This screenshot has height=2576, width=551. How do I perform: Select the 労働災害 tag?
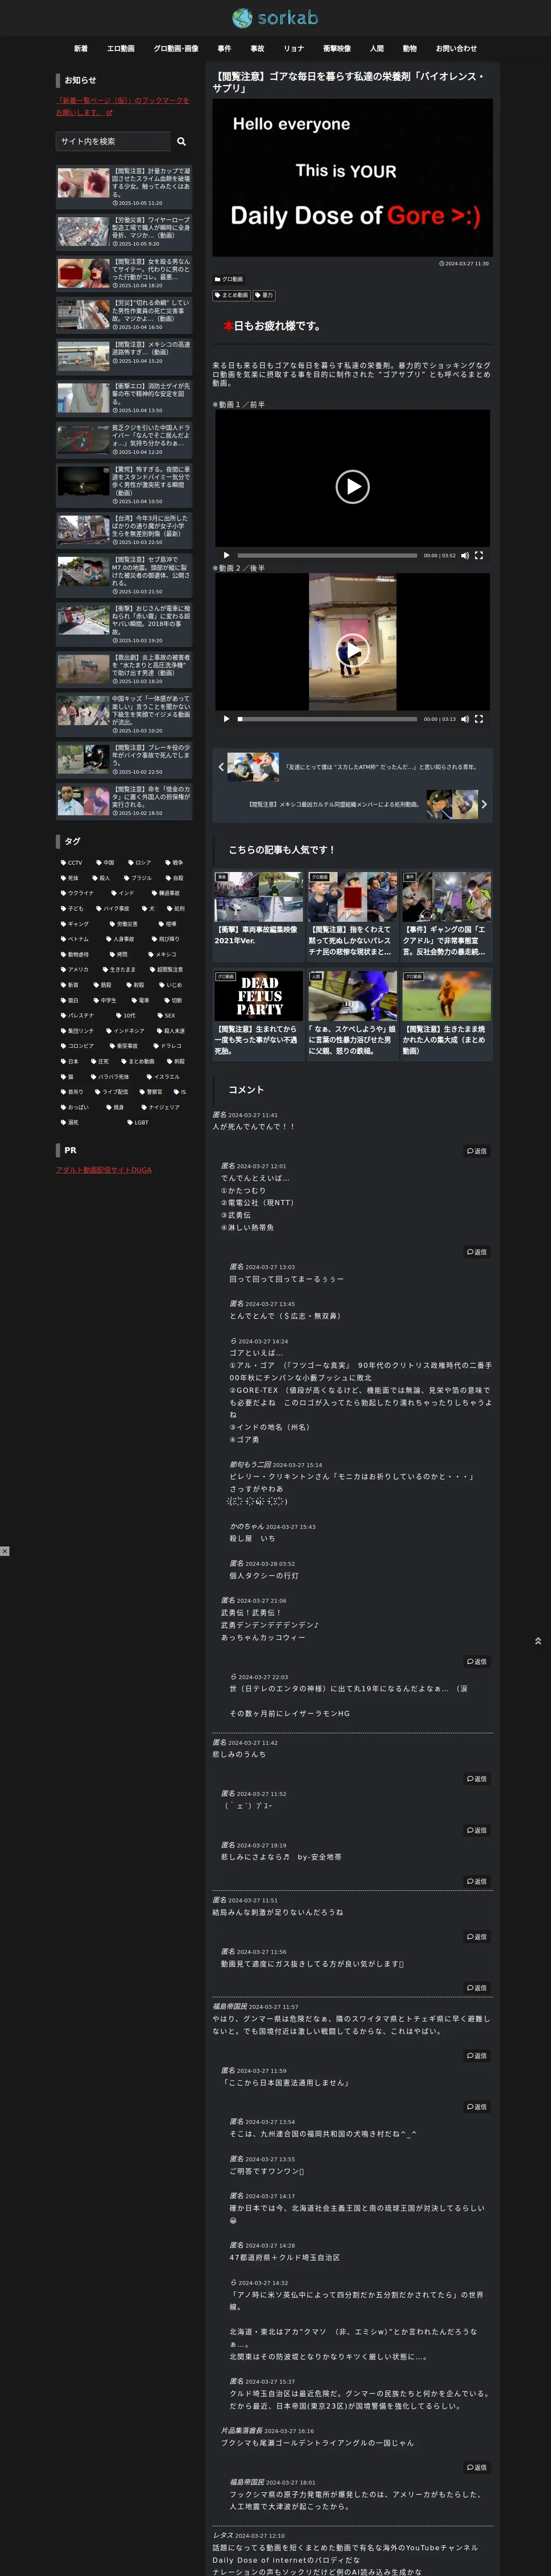point(123,924)
